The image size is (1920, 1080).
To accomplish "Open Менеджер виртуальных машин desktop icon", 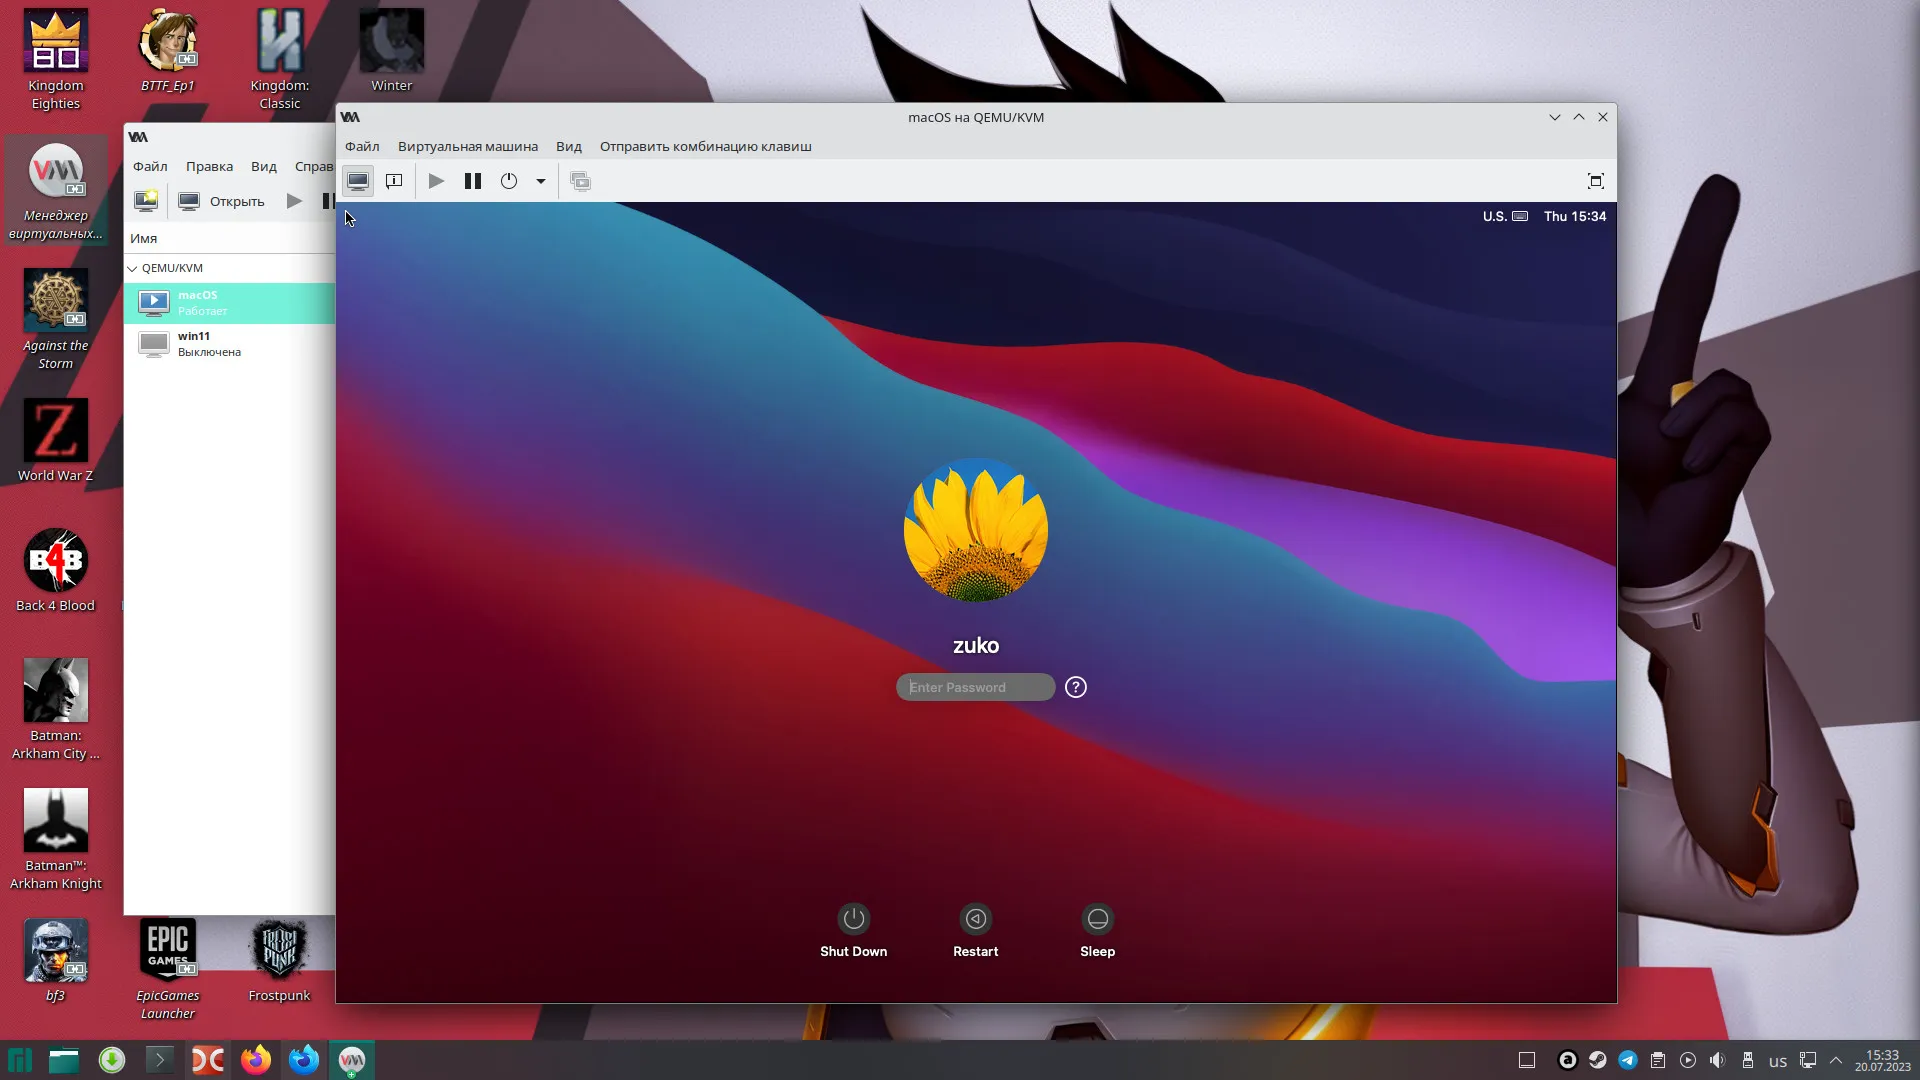I will pyautogui.click(x=56, y=190).
